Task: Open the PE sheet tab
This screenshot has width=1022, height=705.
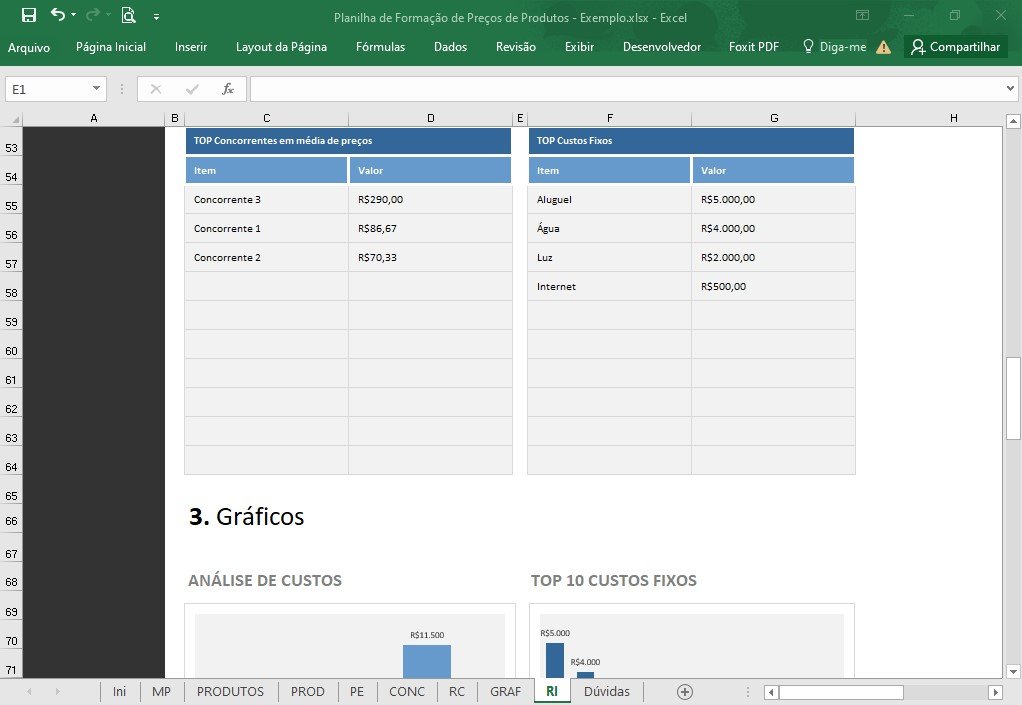Action: click(x=357, y=691)
